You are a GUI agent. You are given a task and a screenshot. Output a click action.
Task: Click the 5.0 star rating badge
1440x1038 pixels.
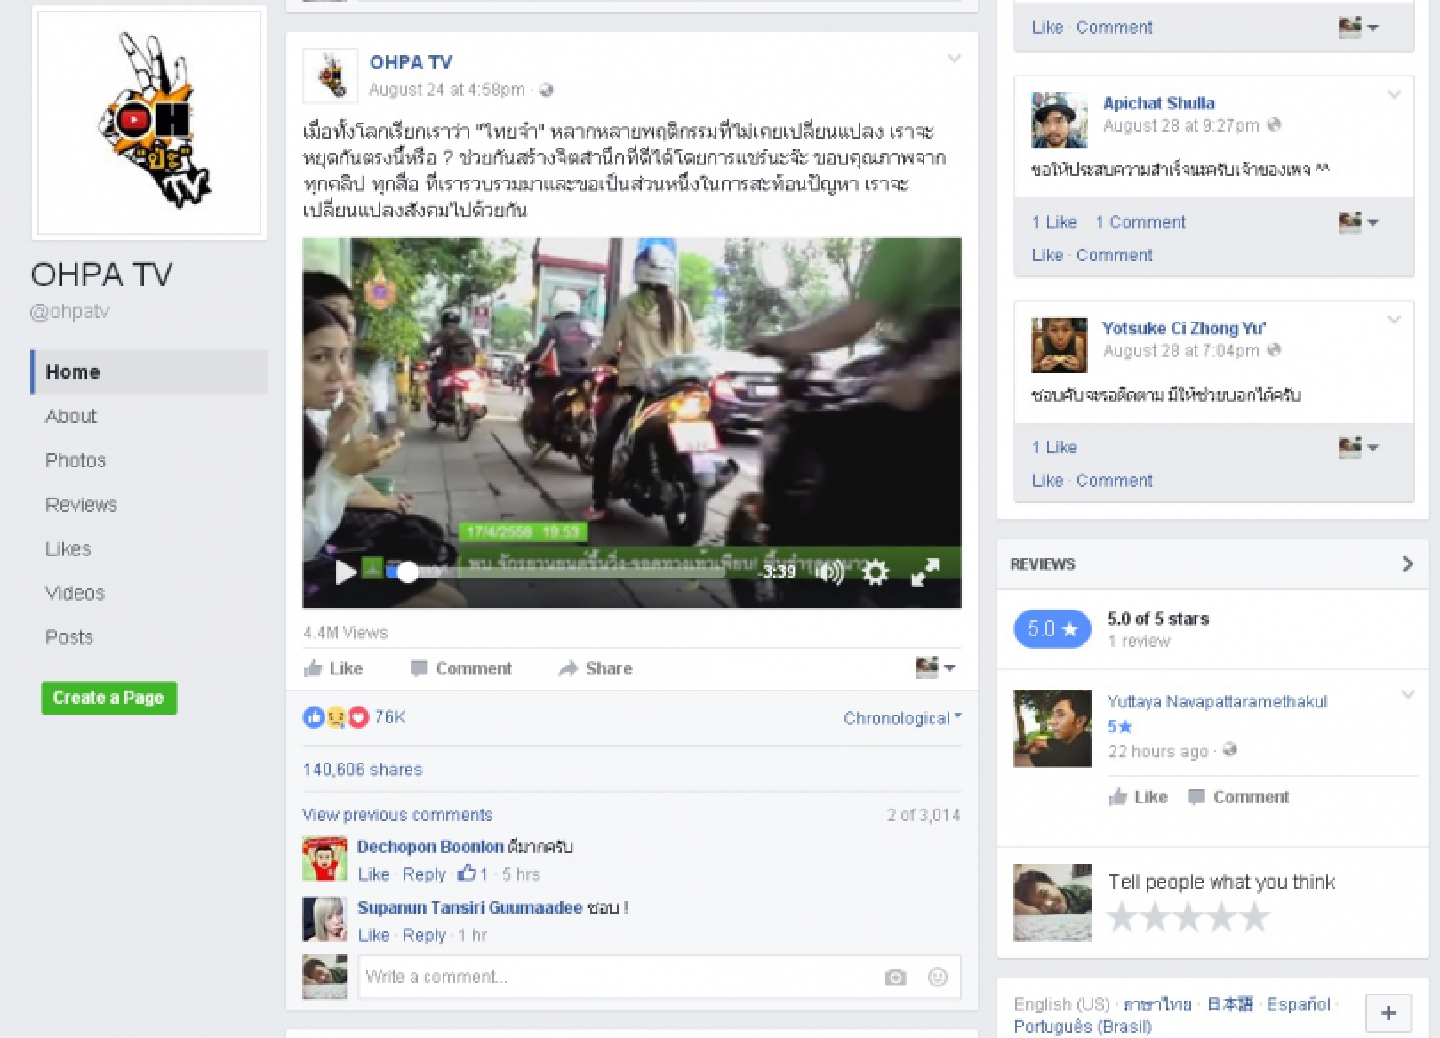(1053, 629)
